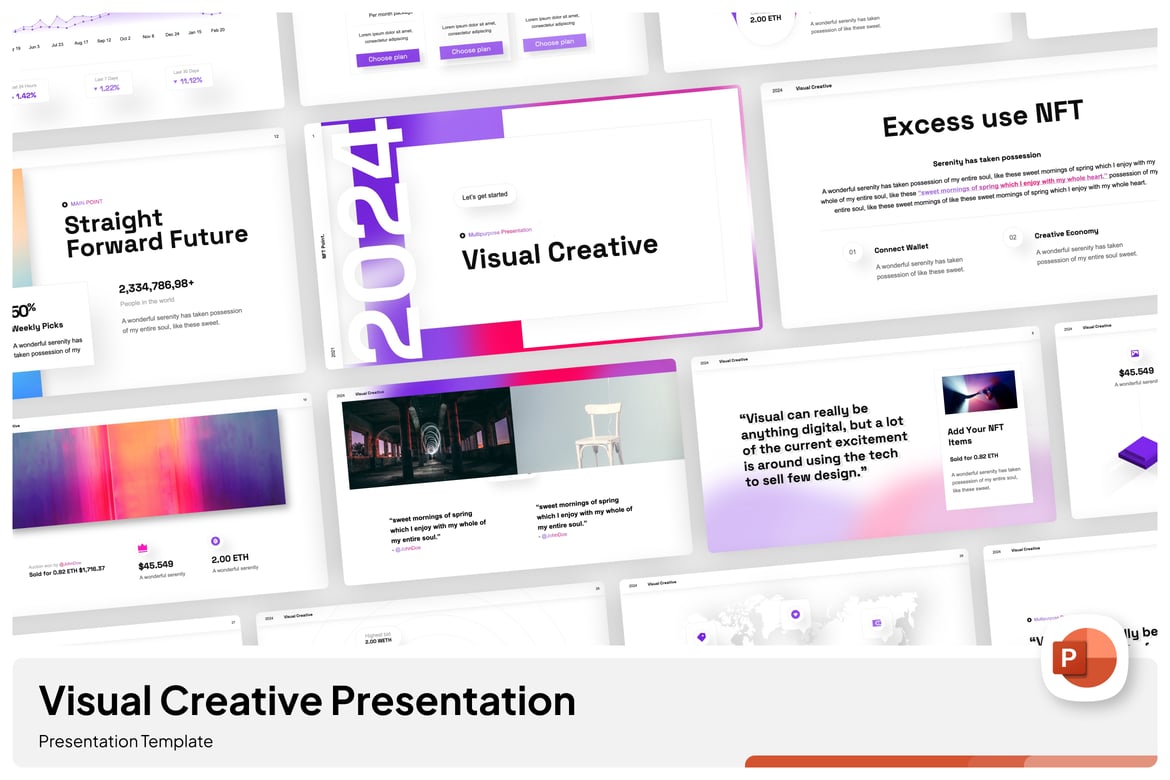
Task: Click the 2.00 ETH value under the gradient artwork
Action: (230, 558)
